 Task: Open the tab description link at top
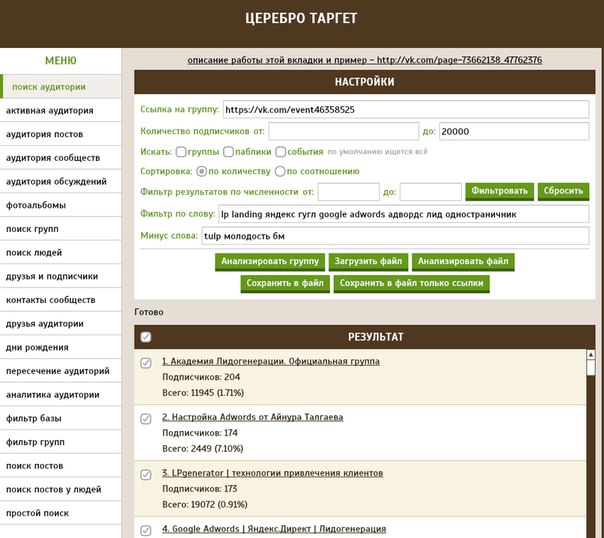(365, 60)
